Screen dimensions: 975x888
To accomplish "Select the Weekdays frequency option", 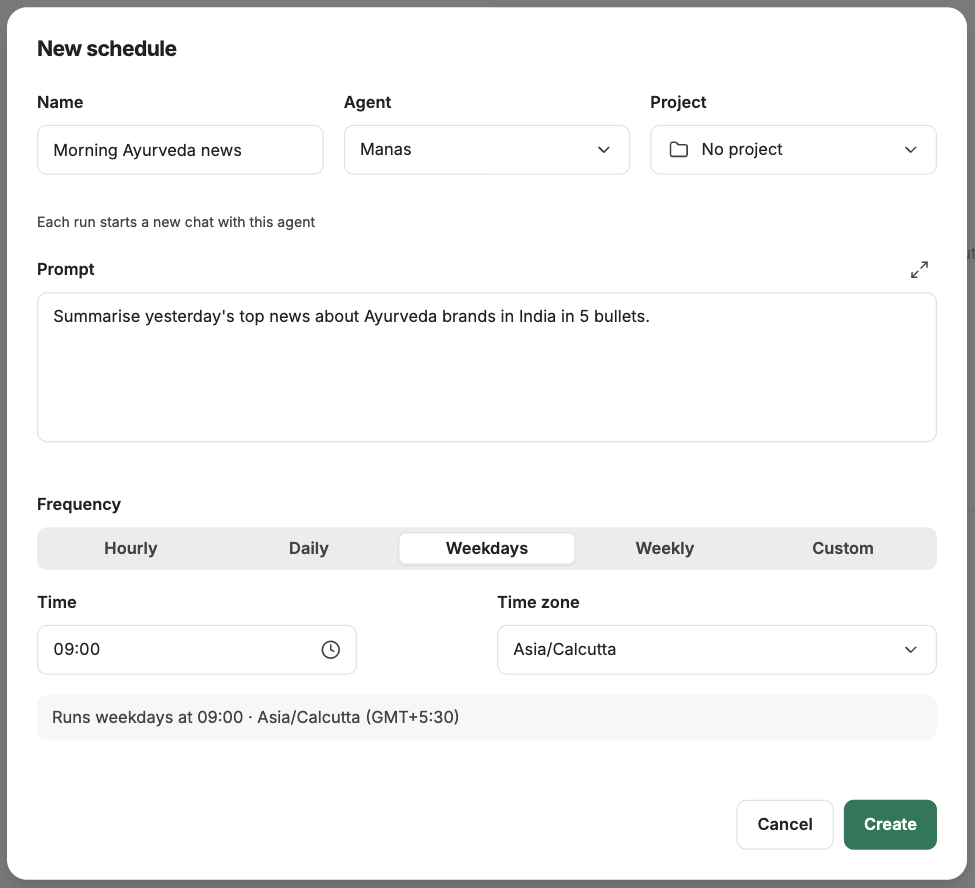I will click(x=487, y=548).
